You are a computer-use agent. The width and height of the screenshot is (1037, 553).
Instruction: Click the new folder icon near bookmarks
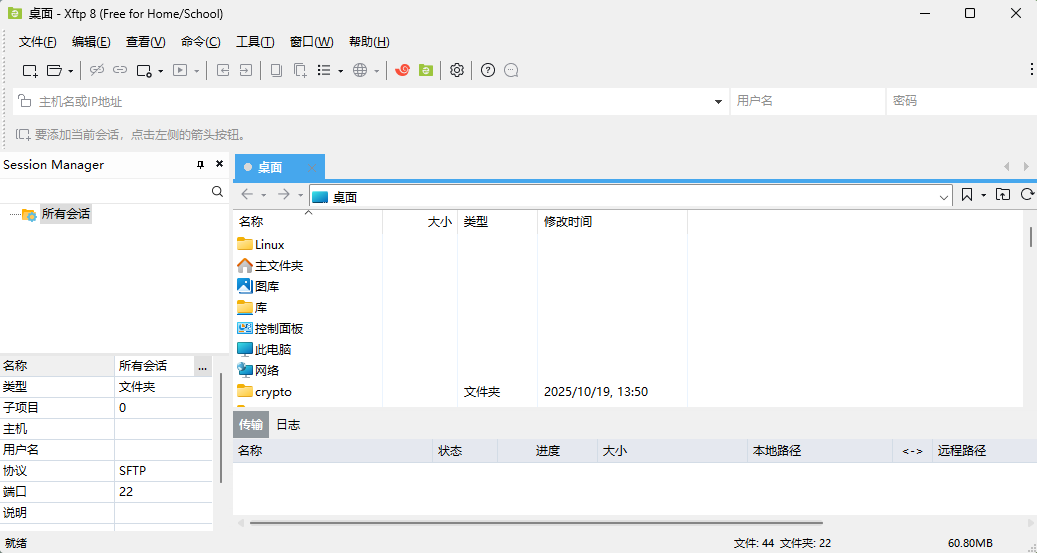[1003, 195]
